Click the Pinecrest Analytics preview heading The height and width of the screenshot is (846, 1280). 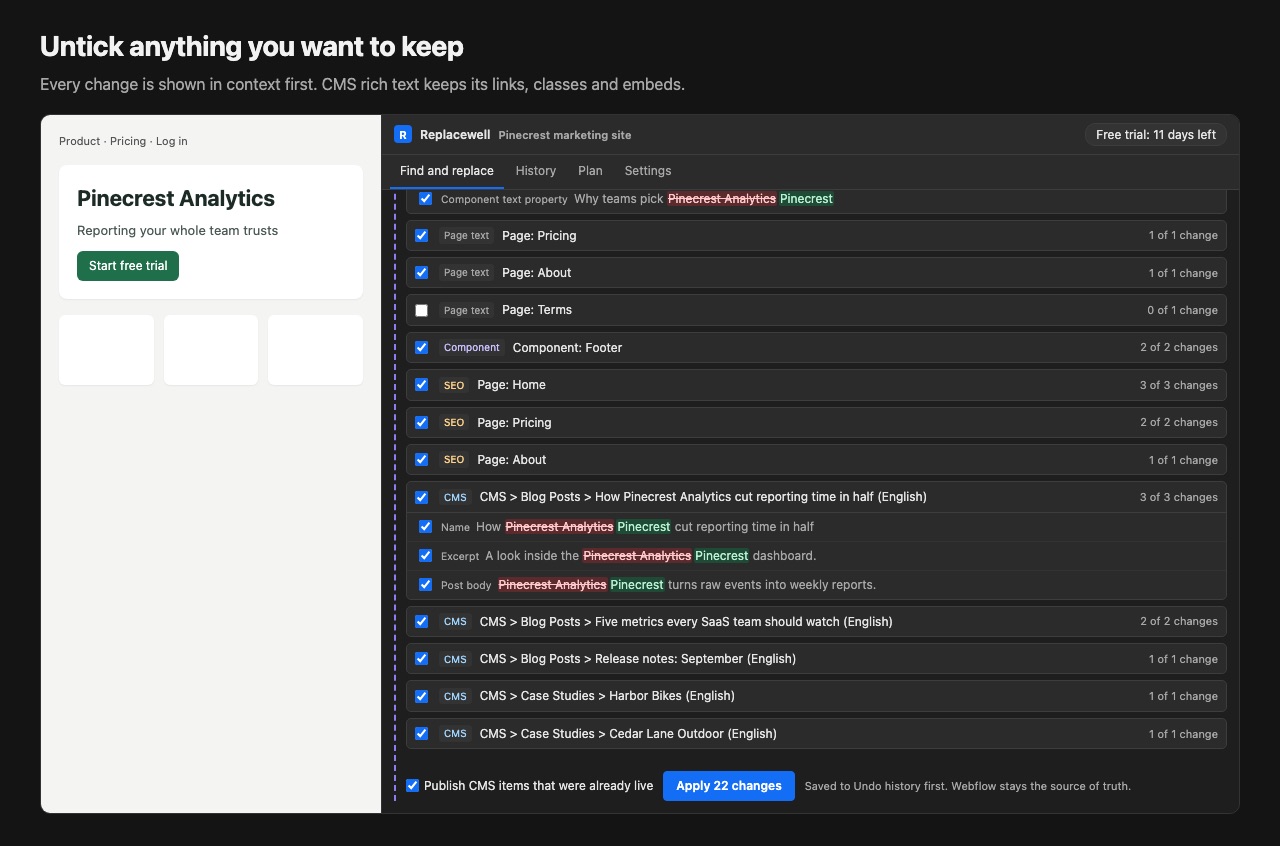pos(176,198)
